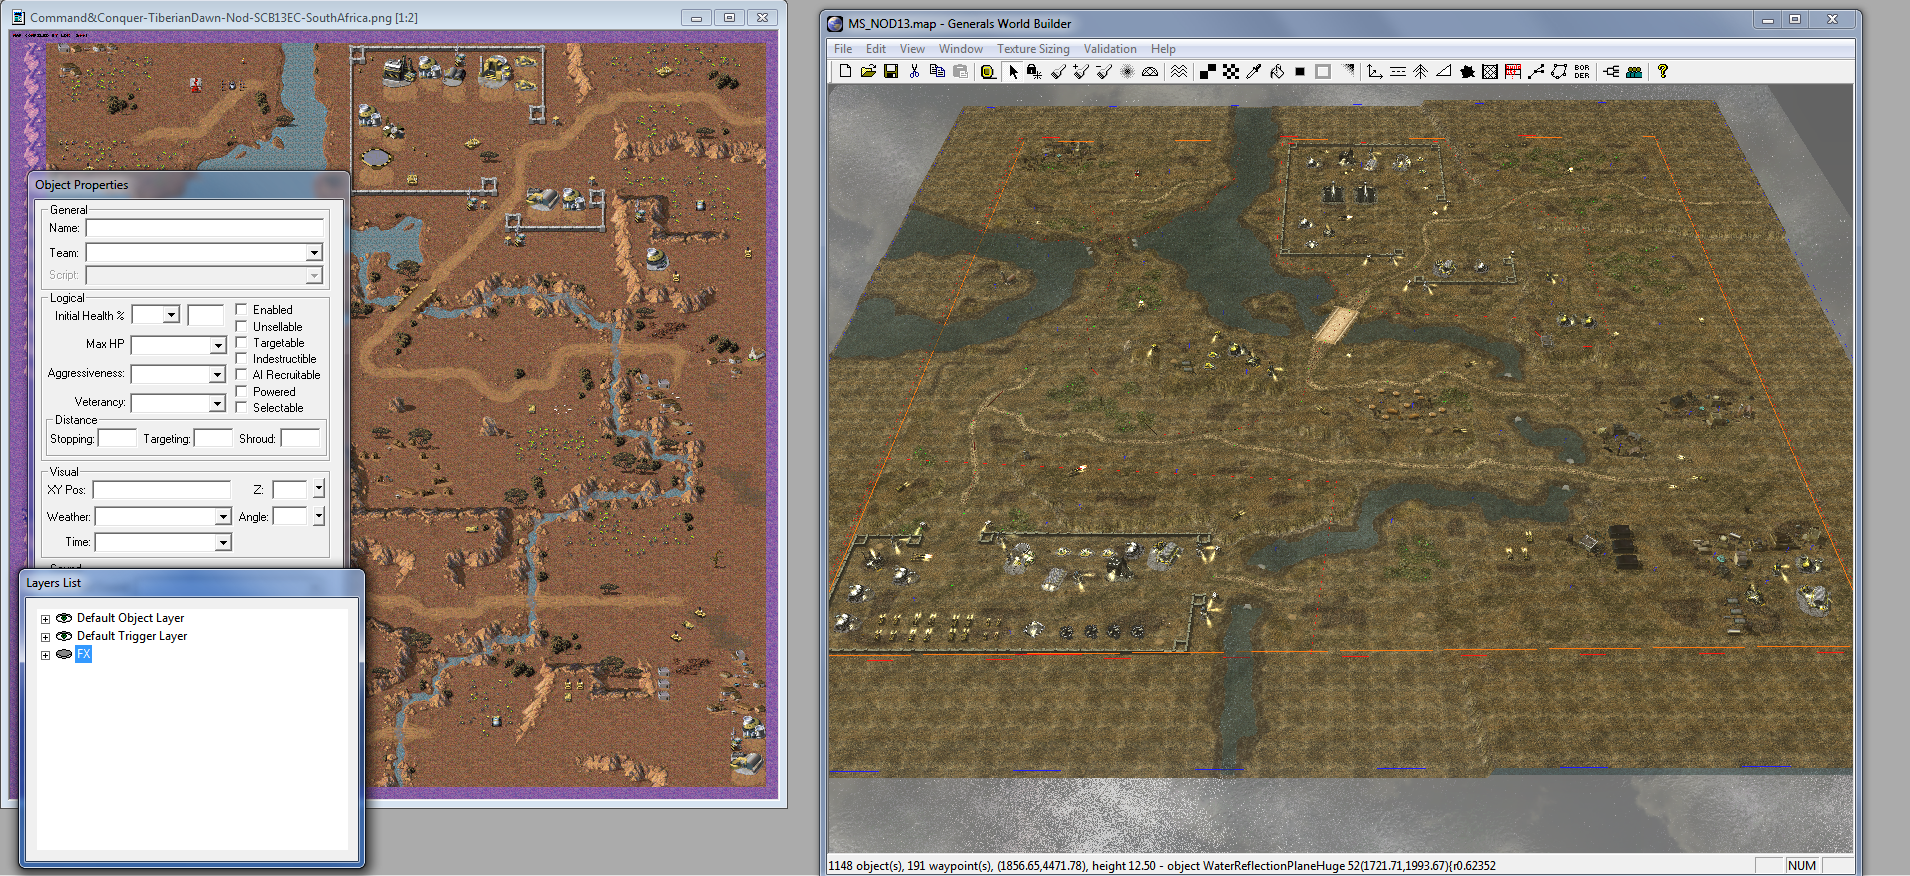This screenshot has width=1910, height=876.
Task: Expand the Default Object Layer tree node
Action: (45, 619)
